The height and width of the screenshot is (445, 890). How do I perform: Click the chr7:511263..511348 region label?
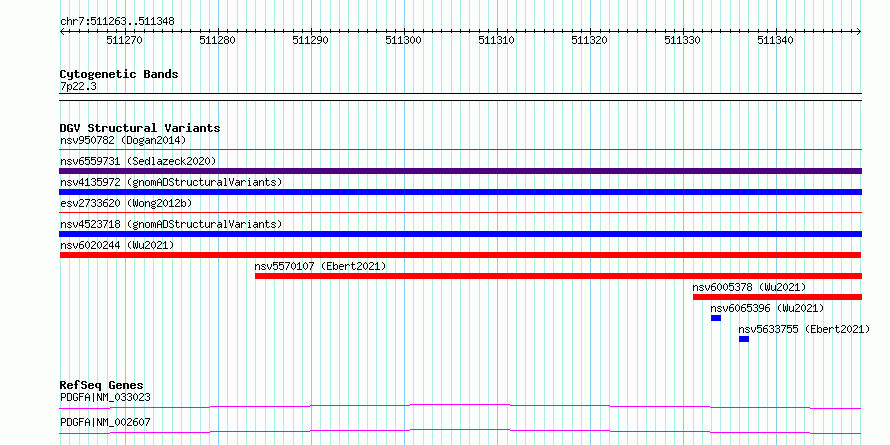[x=117, y=22]
